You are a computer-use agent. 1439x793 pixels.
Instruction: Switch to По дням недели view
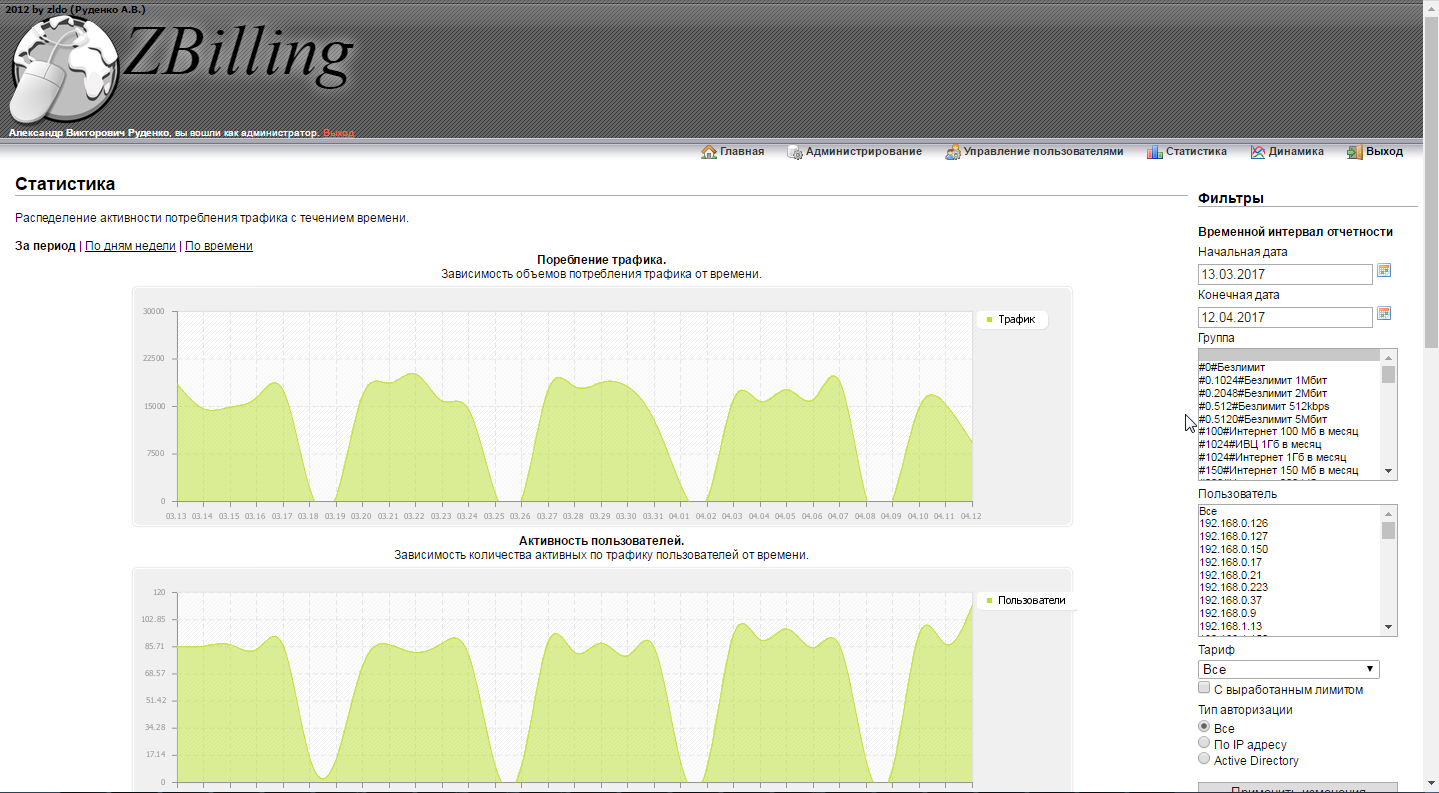click(x=130, y=246)
